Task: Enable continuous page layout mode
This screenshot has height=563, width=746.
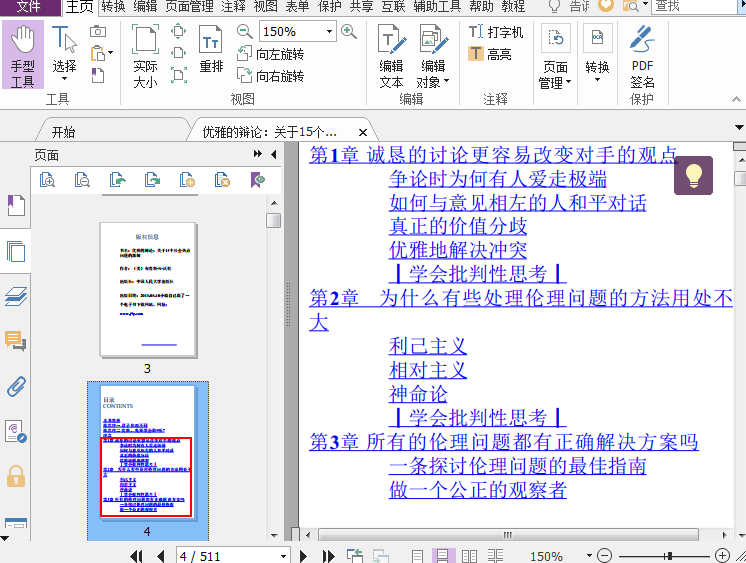Action: (442, 556)
